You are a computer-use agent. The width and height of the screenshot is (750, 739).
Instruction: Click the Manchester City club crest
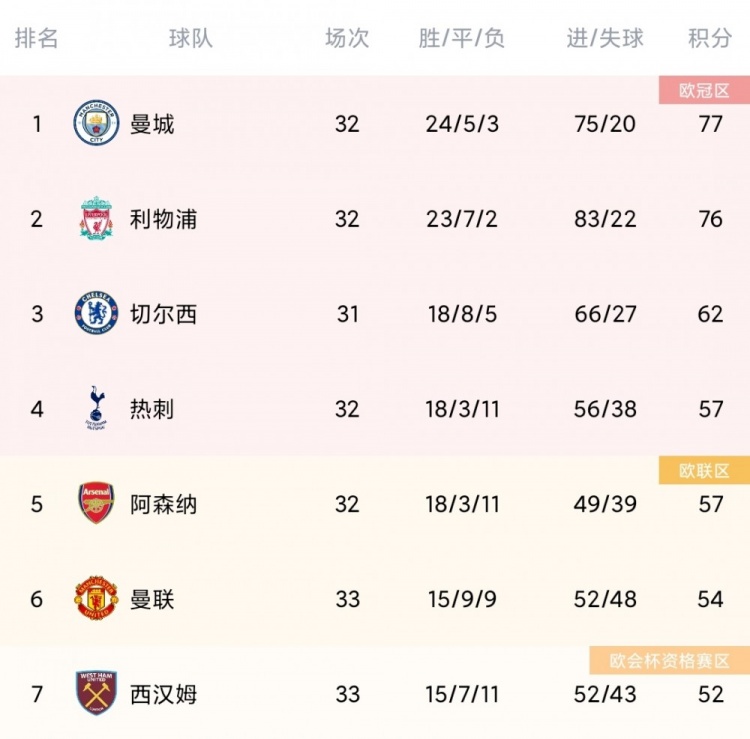(96, 124)
